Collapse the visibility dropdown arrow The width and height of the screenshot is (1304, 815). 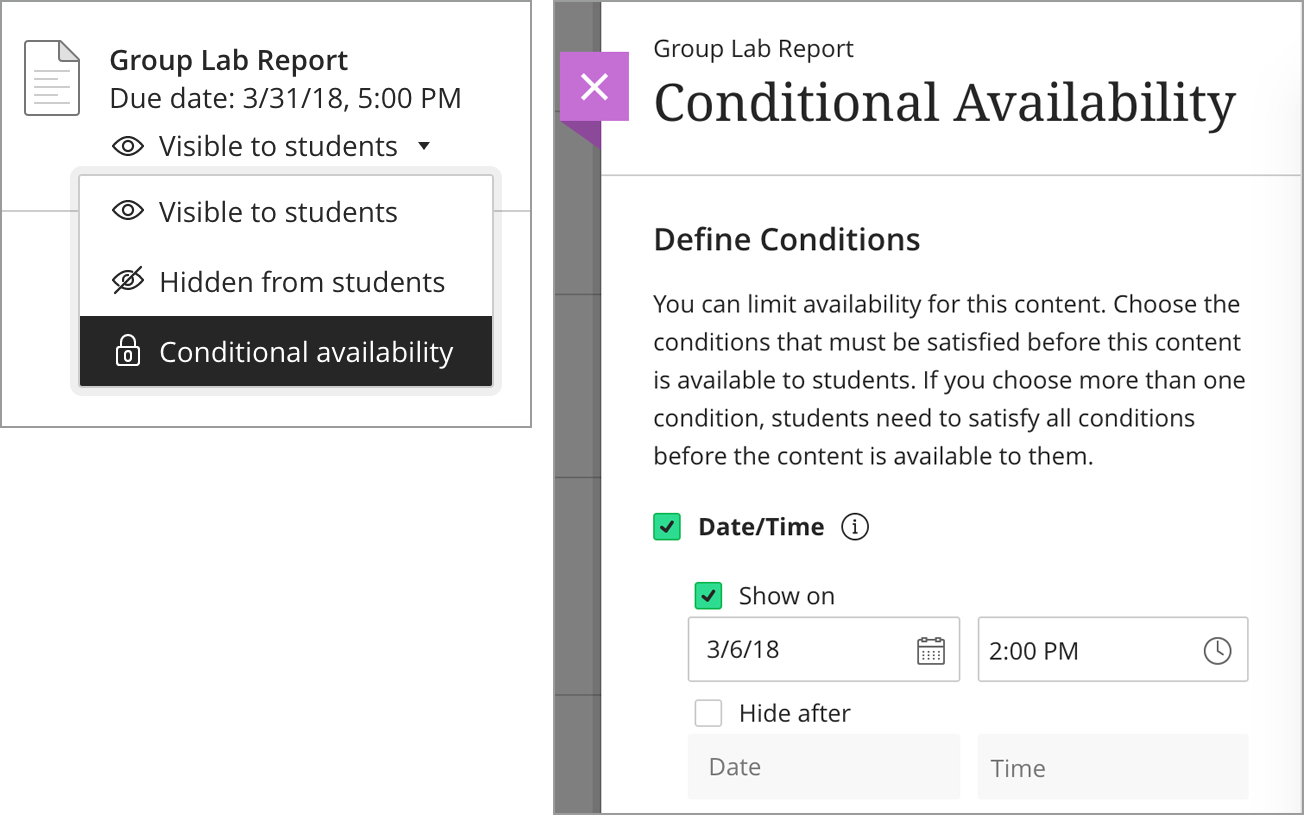coord(424,147)
